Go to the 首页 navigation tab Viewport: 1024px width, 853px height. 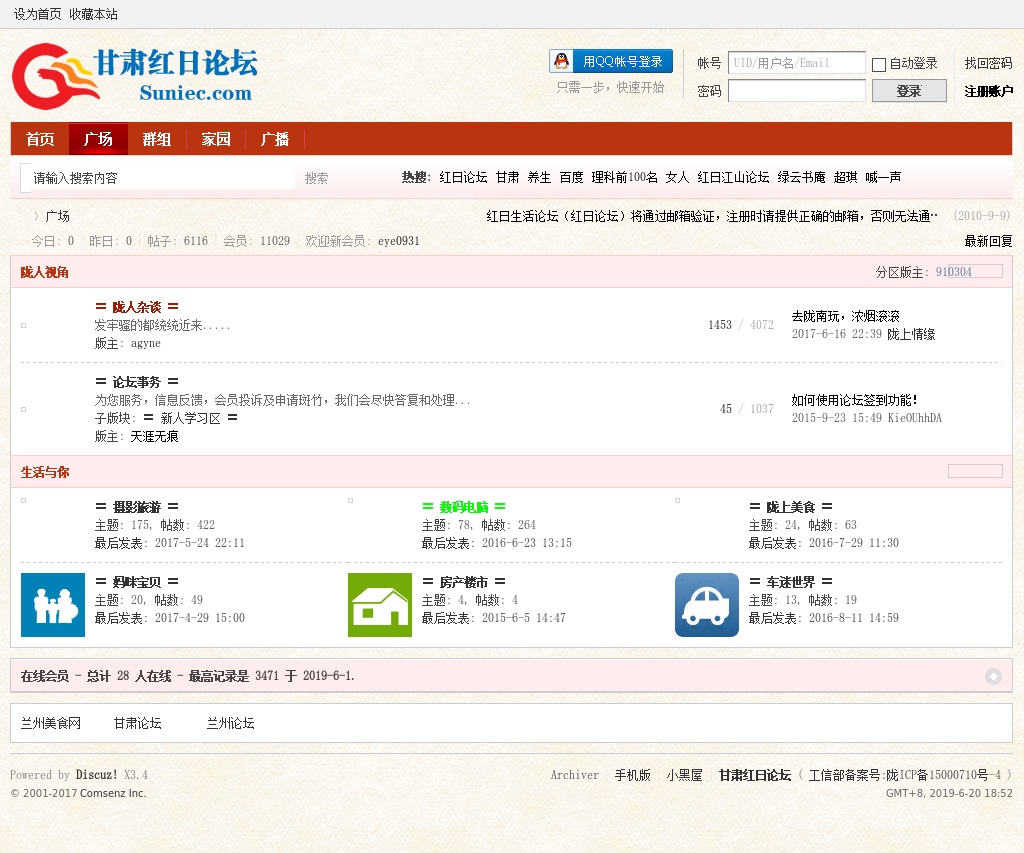pos(40,139)
